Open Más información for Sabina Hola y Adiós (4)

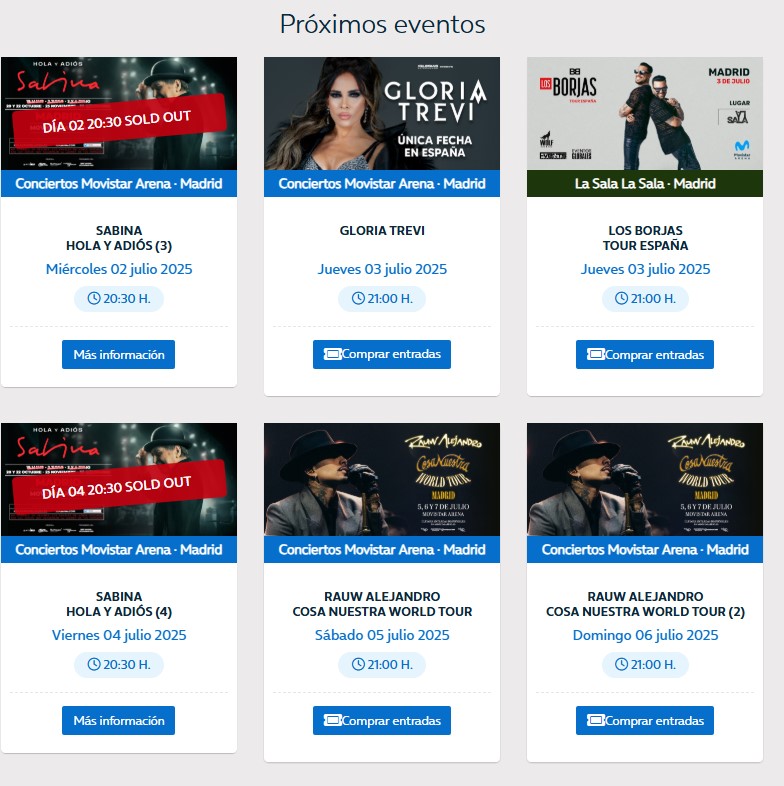point(118,720)
